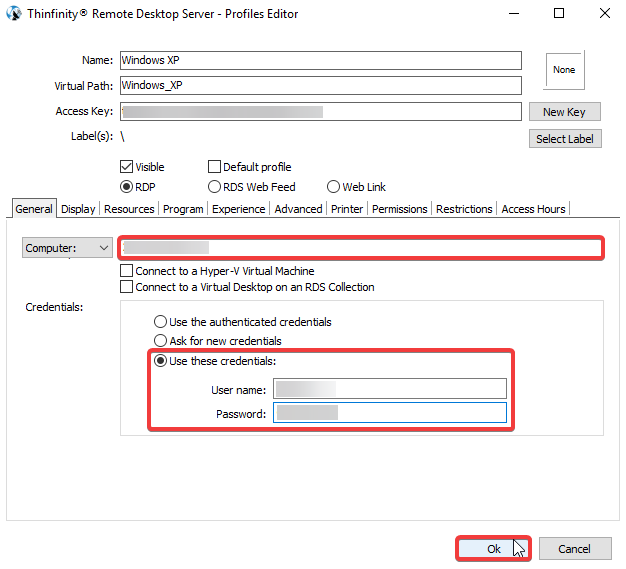Open the Experience tab
Screen dimensions: 626x569
[x=238, y=209]
